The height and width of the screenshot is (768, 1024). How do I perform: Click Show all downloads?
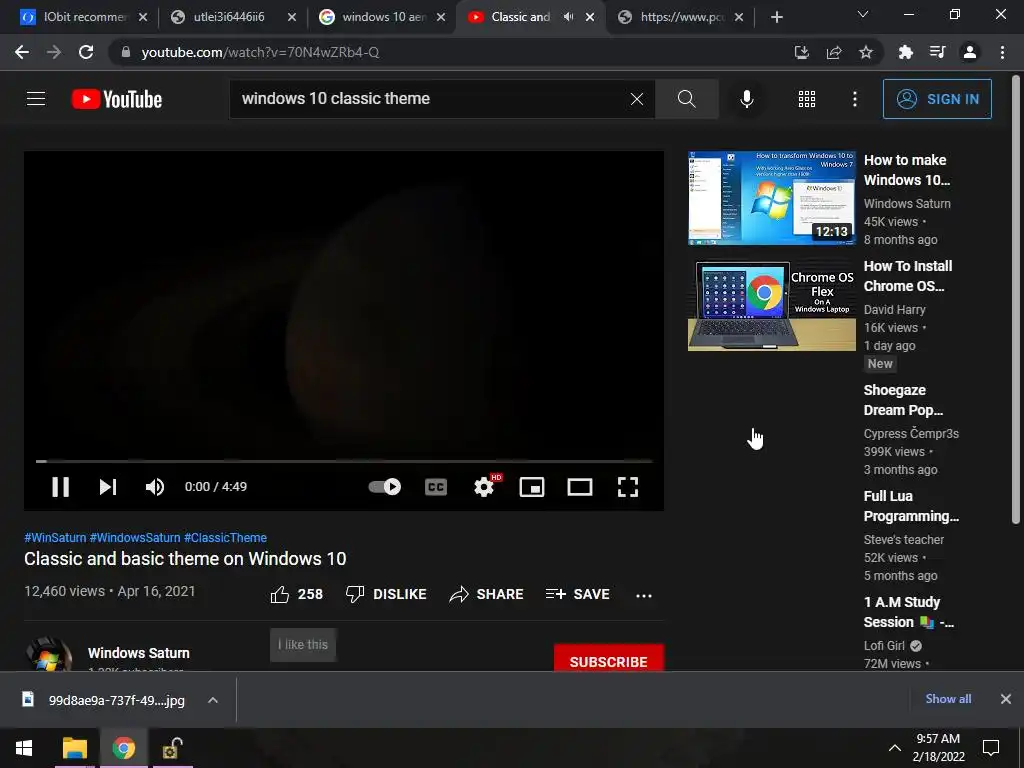948,699
